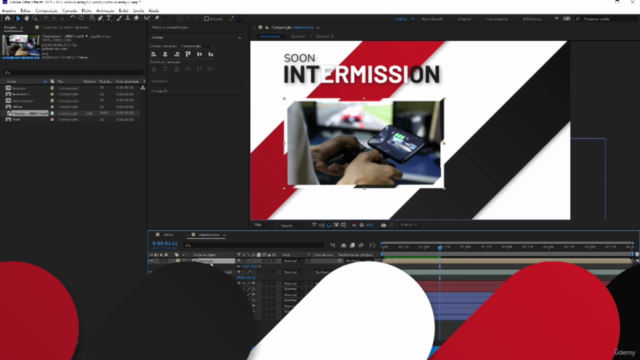This screenshot has height=360, width=640.
Task: Open the align layers to Composição dropdown
Action: pyautogui.click(x=197, y=46)
